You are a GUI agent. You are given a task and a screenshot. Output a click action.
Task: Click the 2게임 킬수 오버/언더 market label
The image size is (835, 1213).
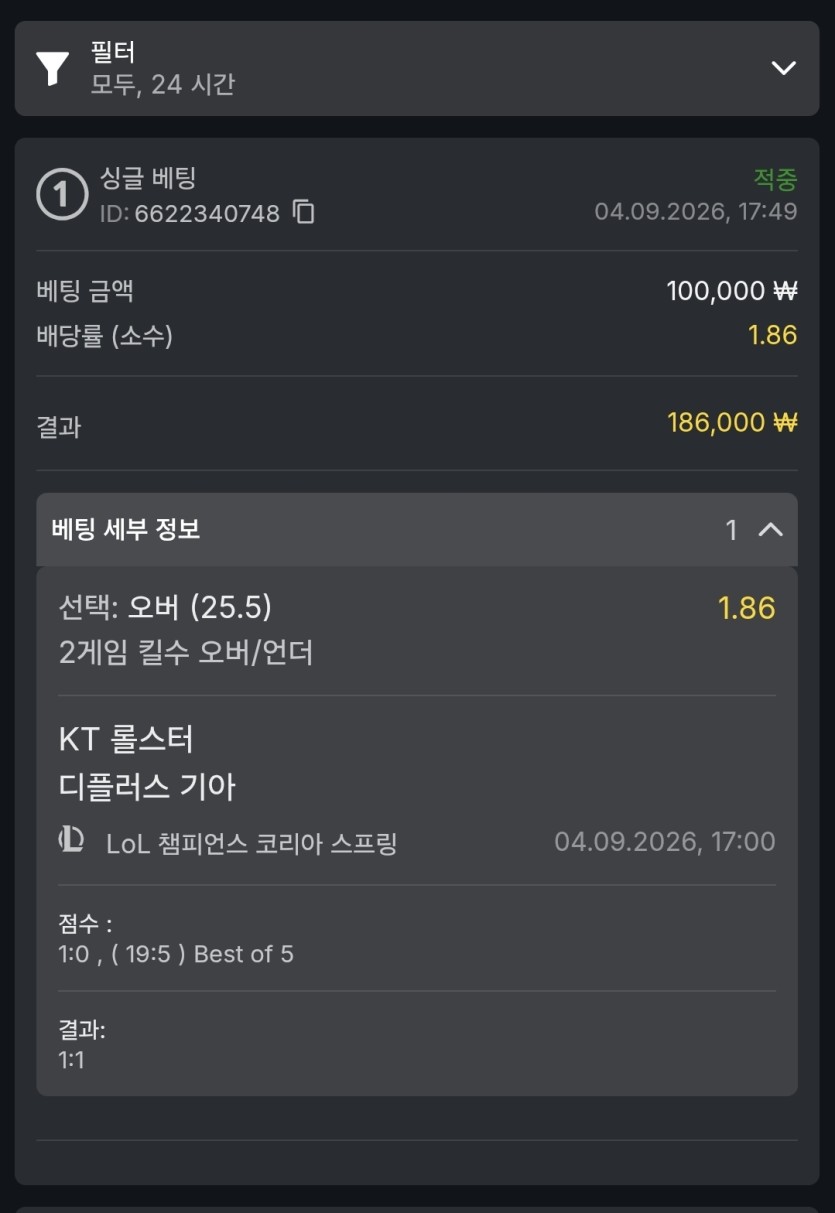186,653
